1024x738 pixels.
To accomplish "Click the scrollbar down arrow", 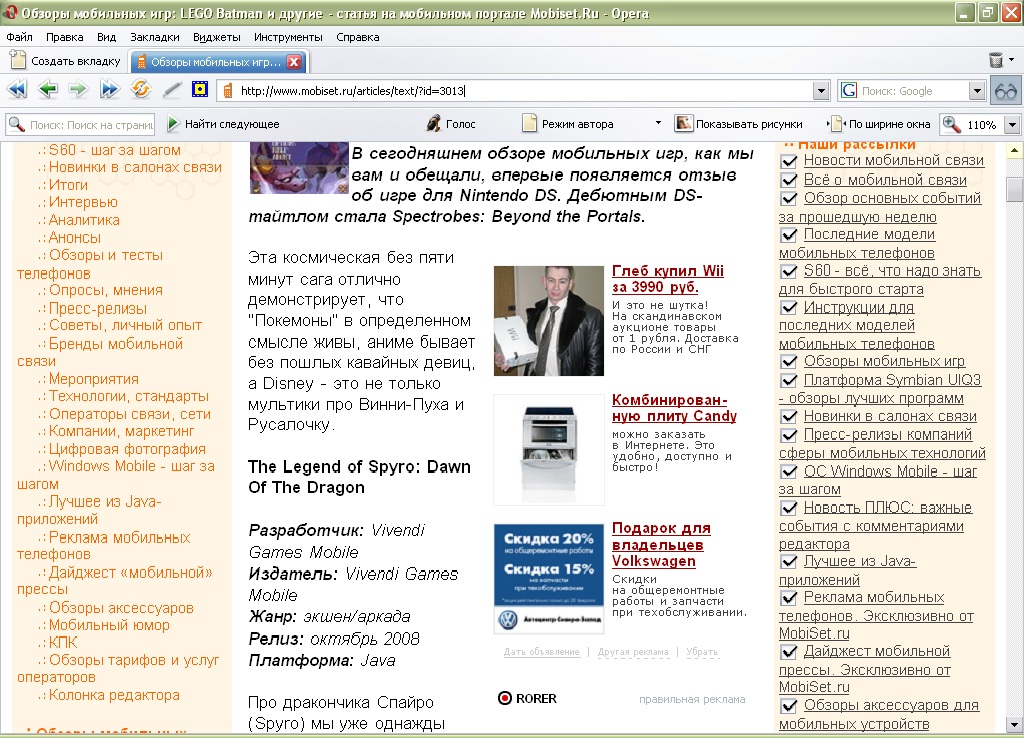I will 1014,724.
